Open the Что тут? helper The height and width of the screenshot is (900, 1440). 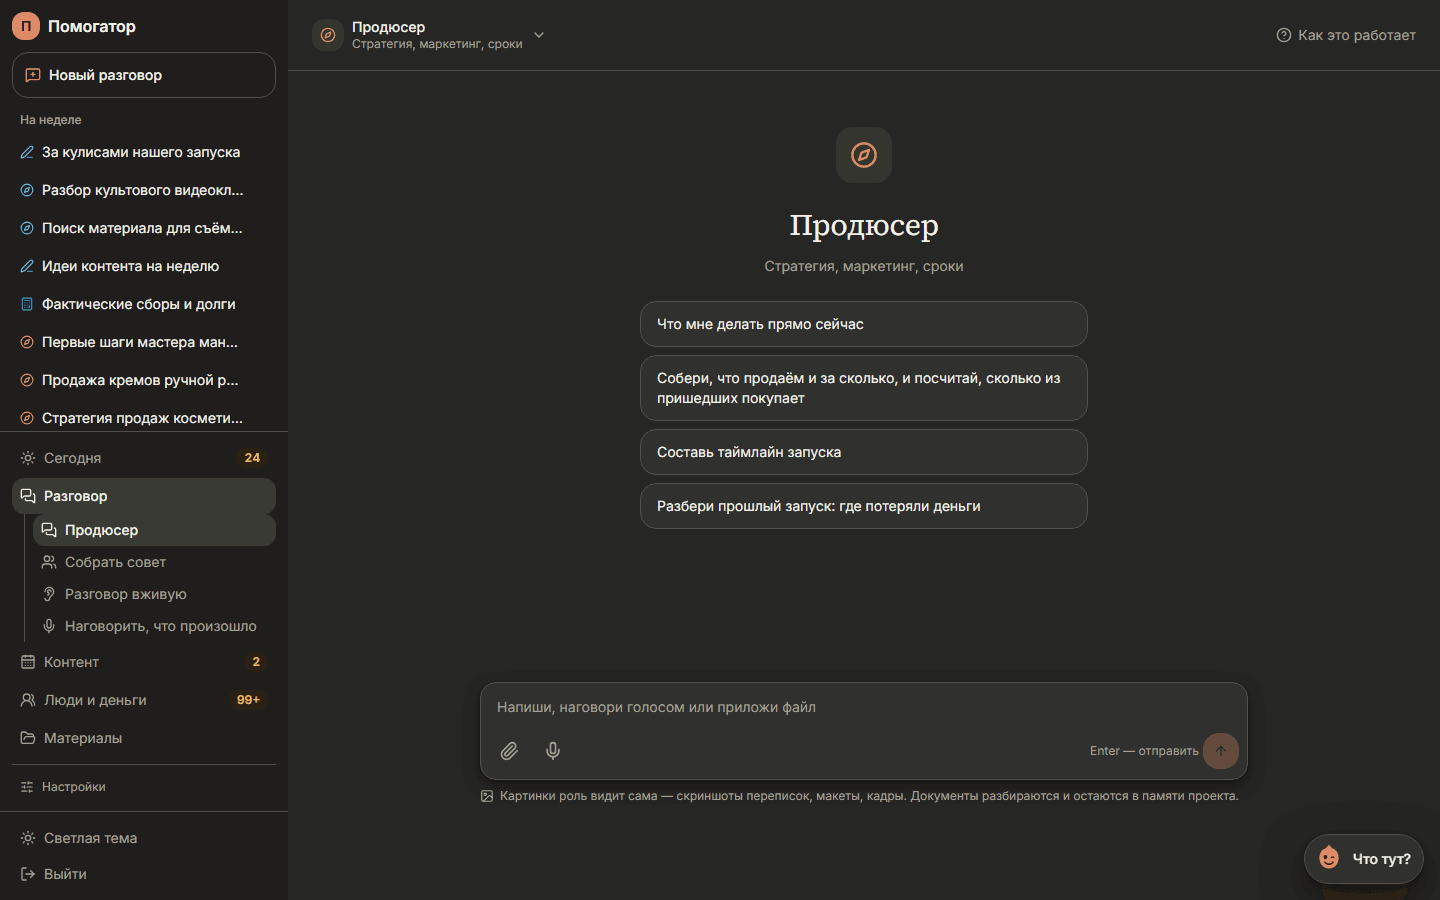pyautogui.click(x=1364, y=859)
